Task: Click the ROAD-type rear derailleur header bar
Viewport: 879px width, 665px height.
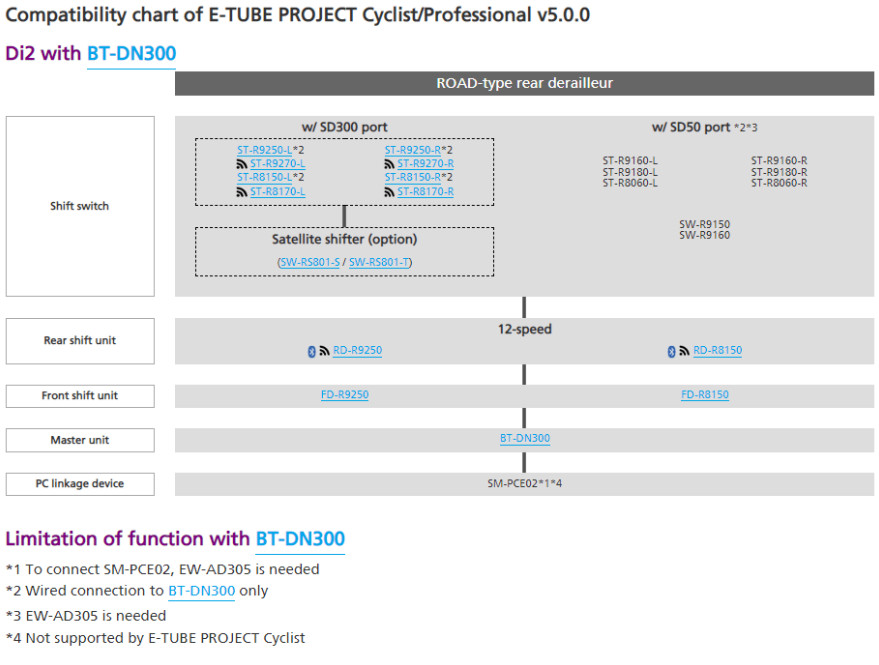Action: tap(524, 84)
